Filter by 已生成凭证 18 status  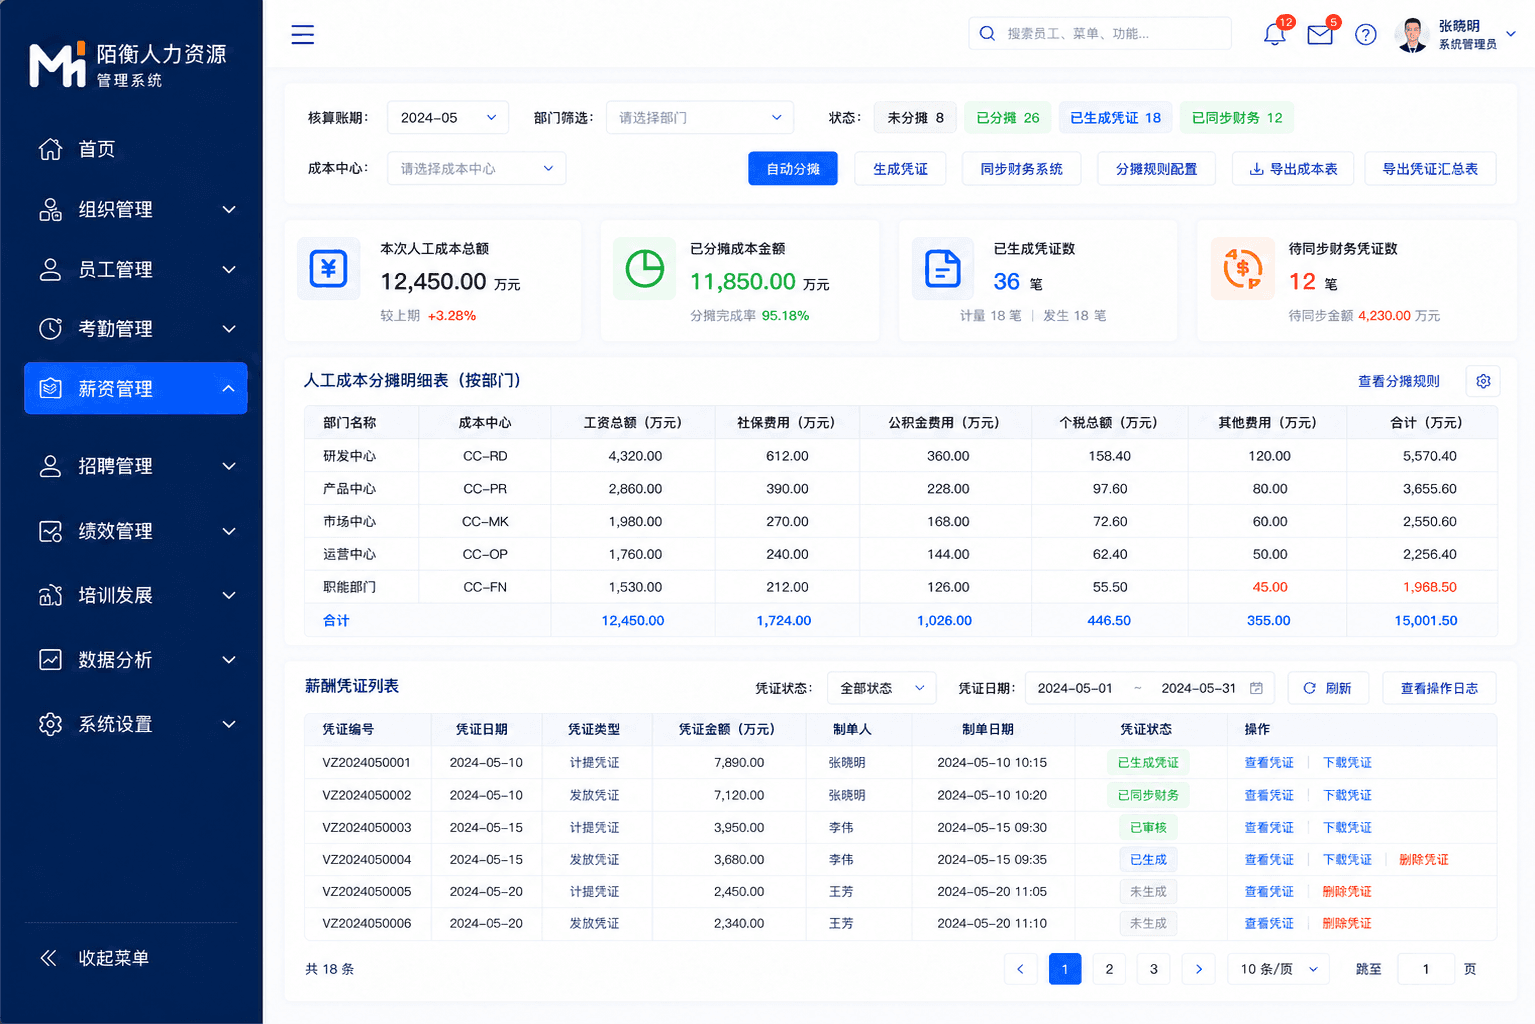pyautogui.click(x=1115, y=118)
